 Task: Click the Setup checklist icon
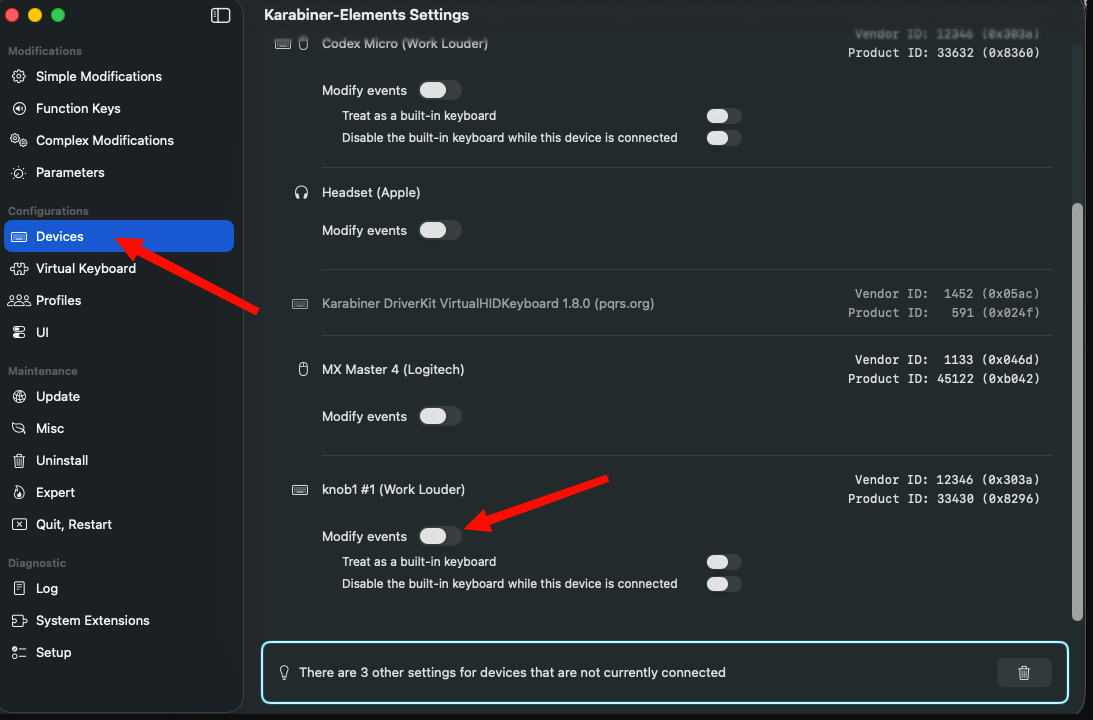click(19, 652)
